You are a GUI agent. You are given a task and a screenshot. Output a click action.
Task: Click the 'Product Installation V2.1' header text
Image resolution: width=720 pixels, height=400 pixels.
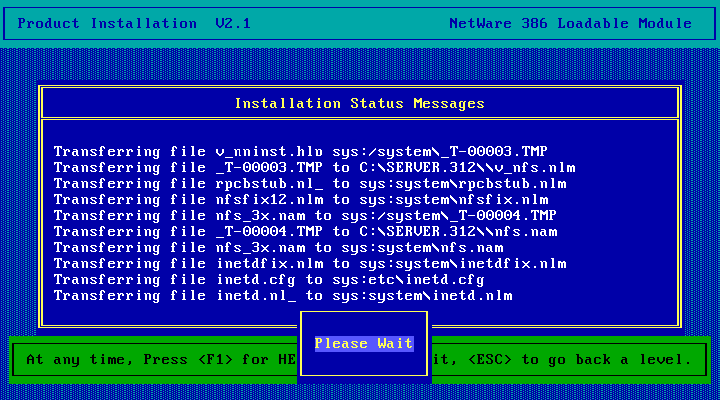[134, 23]
